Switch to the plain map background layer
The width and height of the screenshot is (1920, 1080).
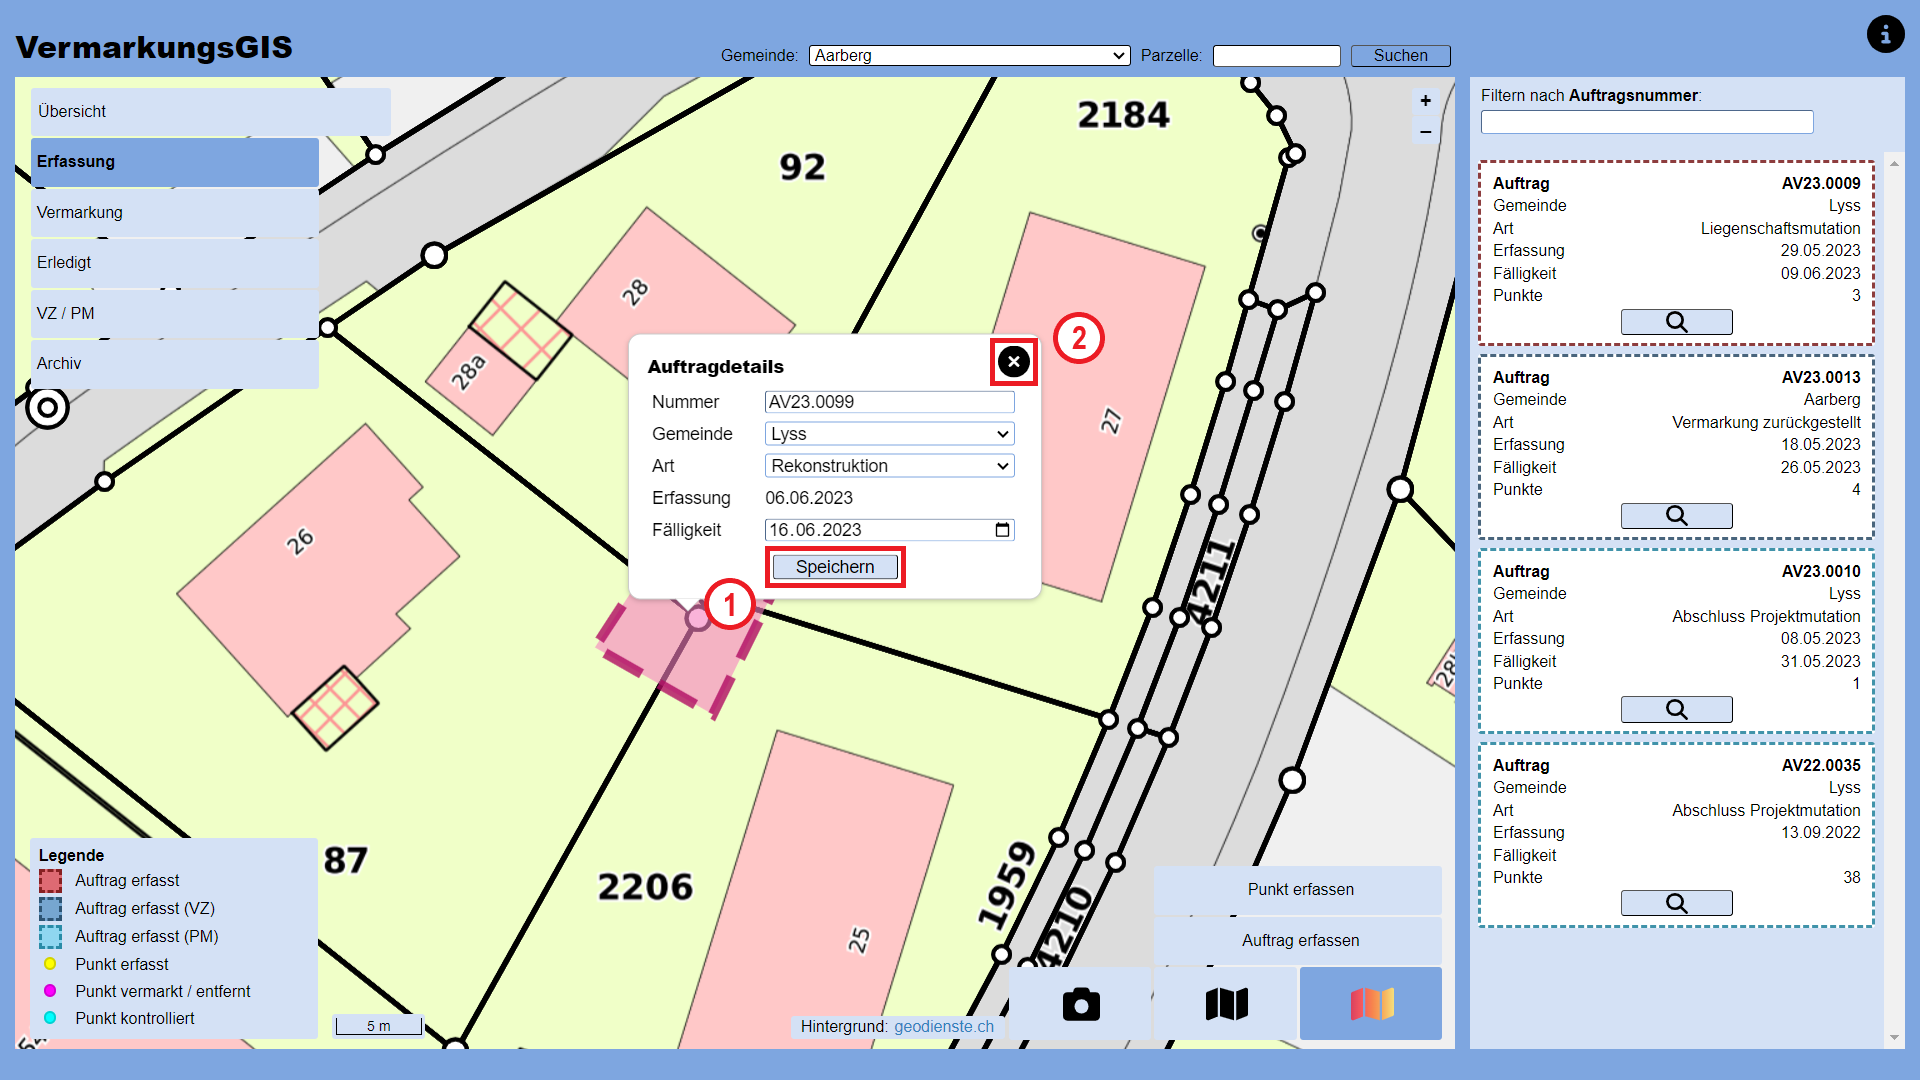click(x=1225, y=1004)
